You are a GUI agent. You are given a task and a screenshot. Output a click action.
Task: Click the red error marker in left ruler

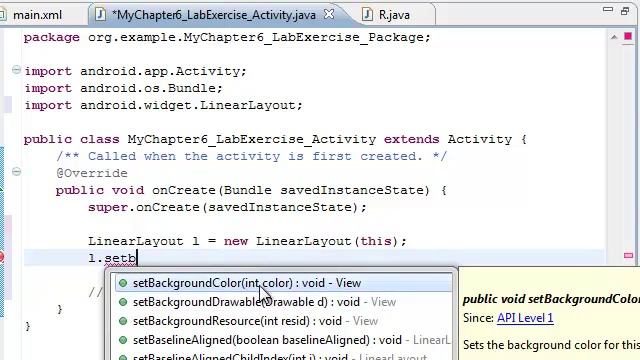(x=2, y=257)
